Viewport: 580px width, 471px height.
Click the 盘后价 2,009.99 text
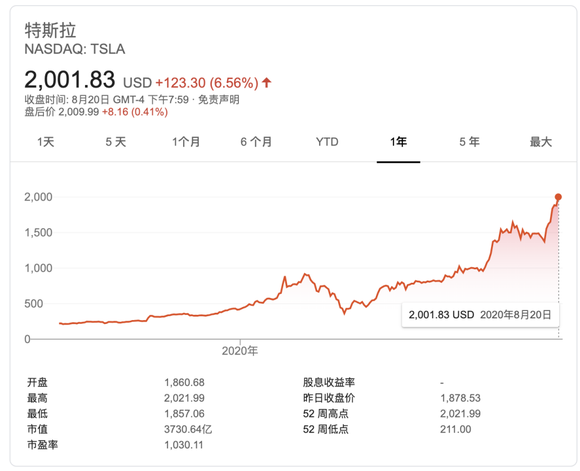62,112
